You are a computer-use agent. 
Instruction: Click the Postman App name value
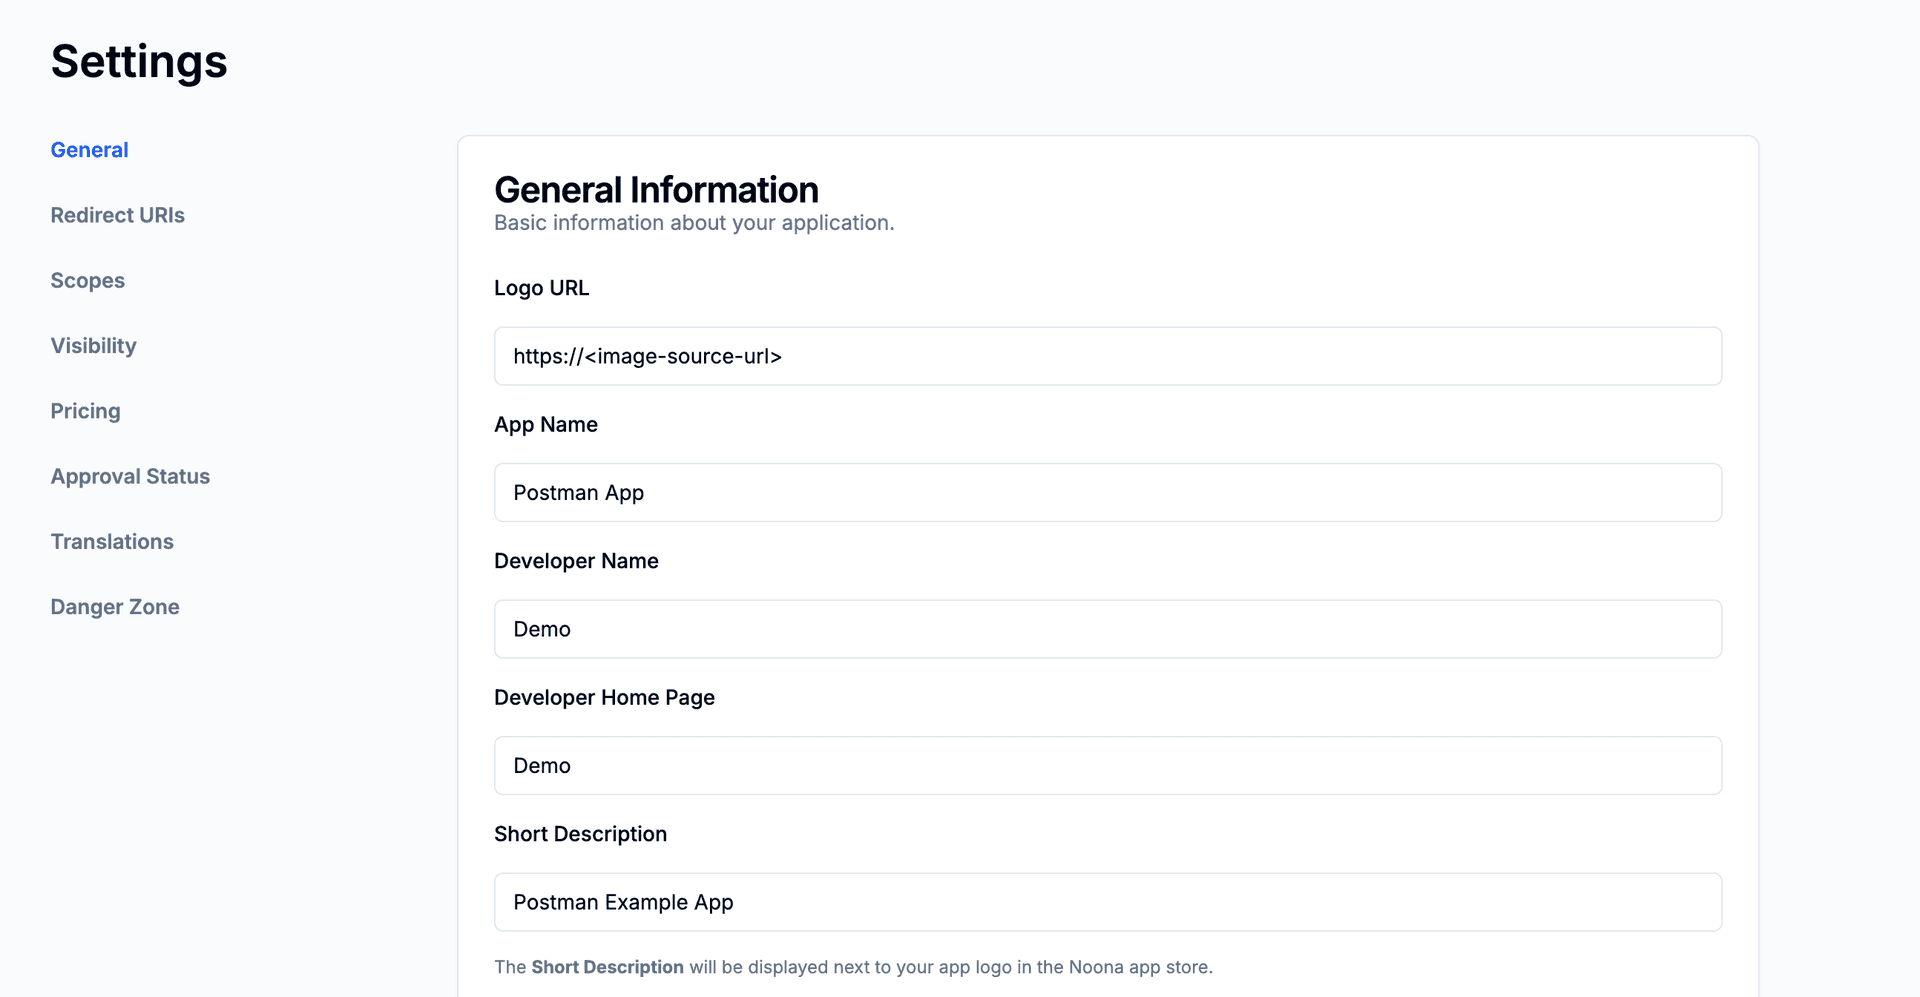(x=578, y=492)
